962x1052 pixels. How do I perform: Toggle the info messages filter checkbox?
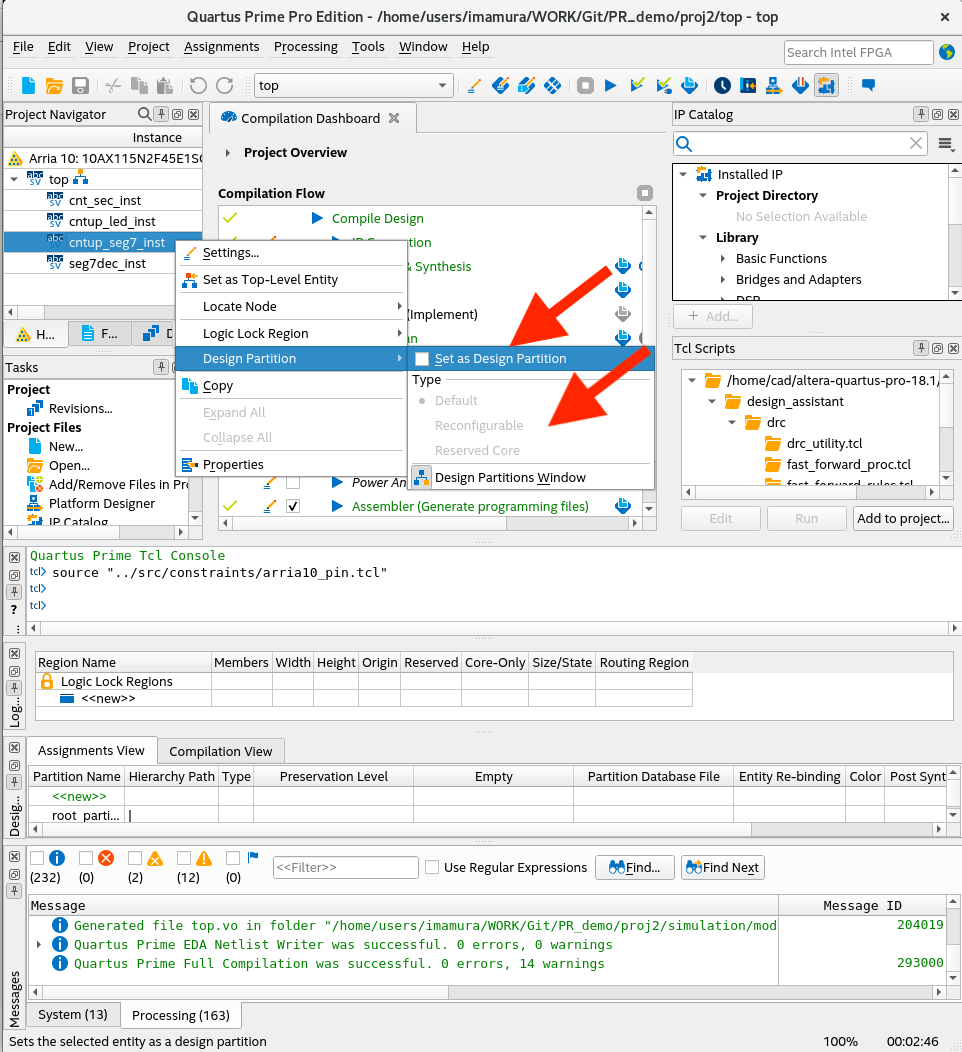tap(38, 857)
